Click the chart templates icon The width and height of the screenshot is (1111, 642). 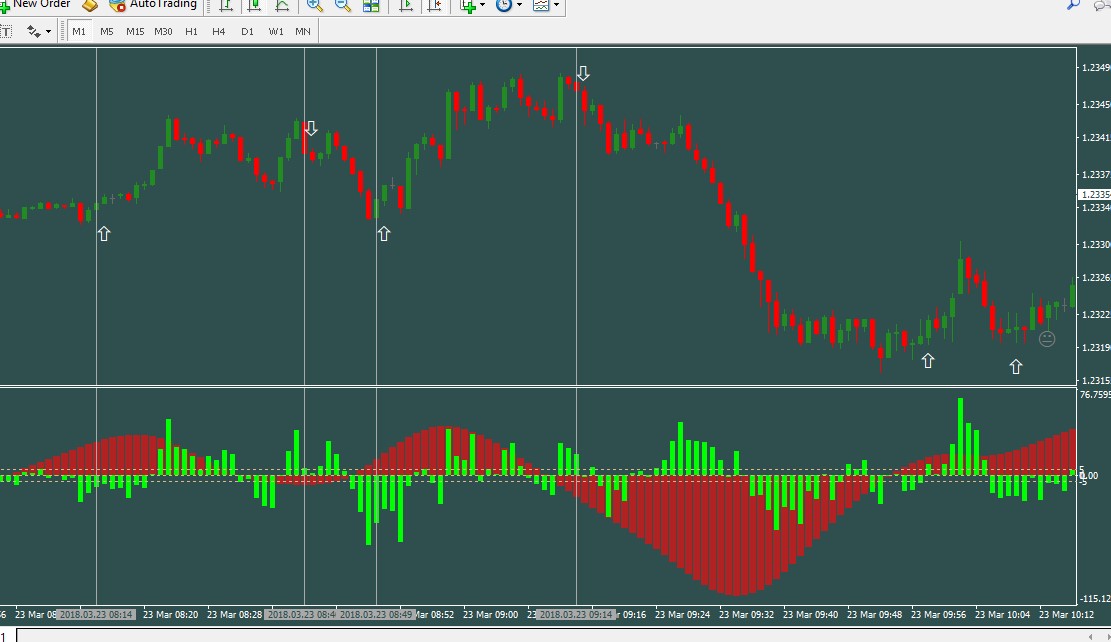tap(541, 5)
